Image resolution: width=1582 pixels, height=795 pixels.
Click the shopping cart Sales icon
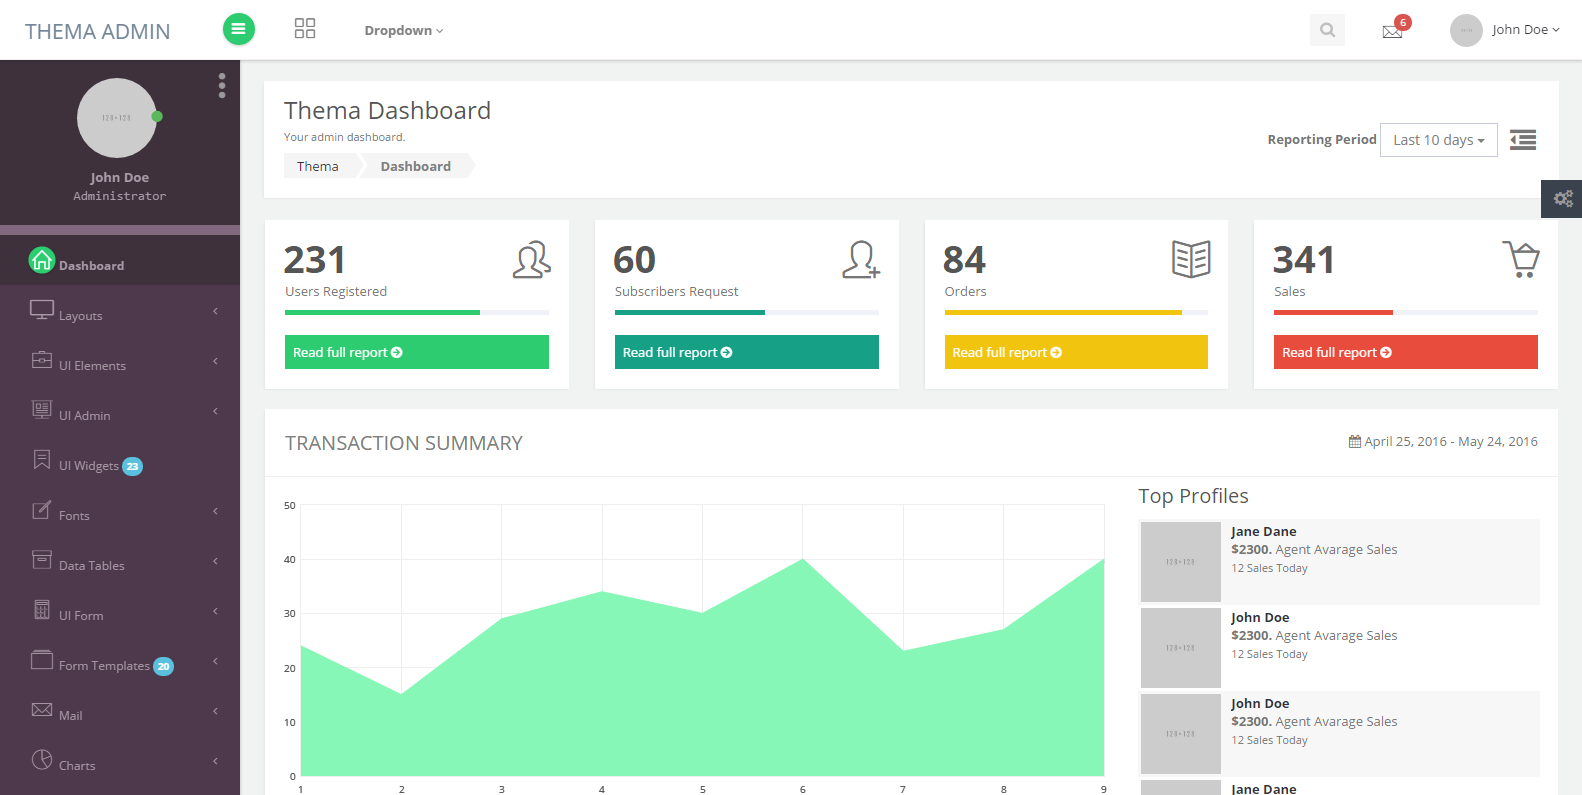[x=1520, y=260]
